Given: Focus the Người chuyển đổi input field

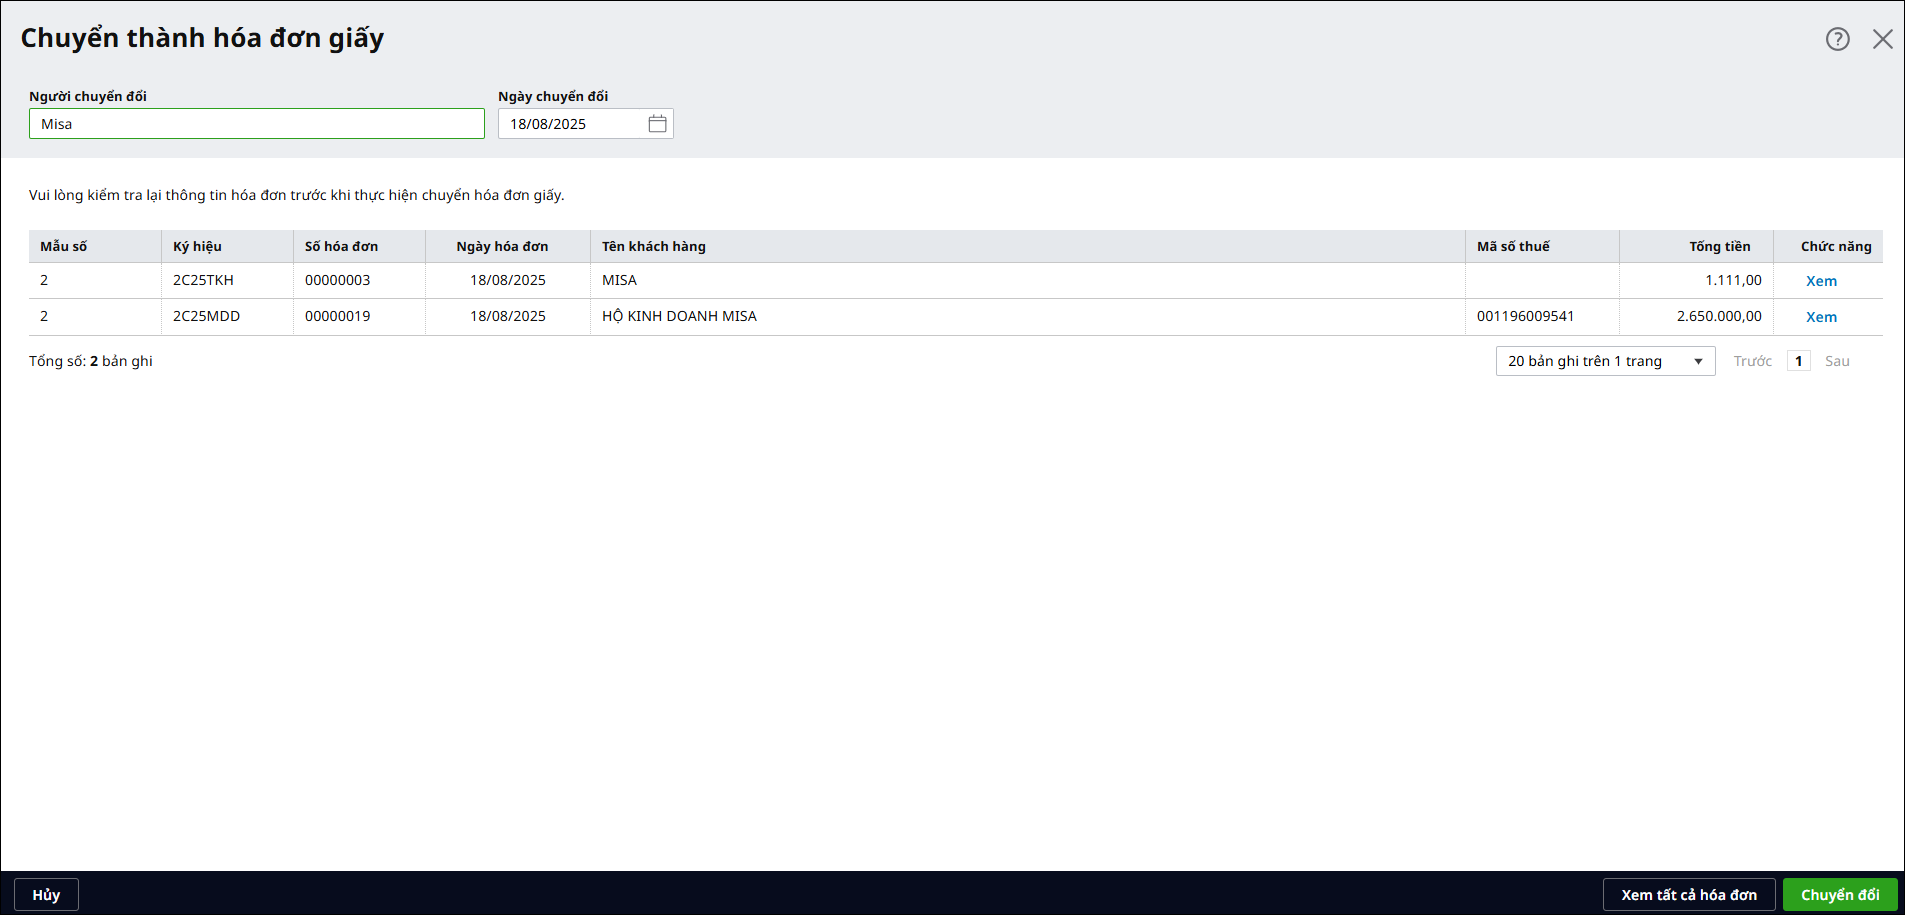Looking at the screenshot, I should coord(257,124).
